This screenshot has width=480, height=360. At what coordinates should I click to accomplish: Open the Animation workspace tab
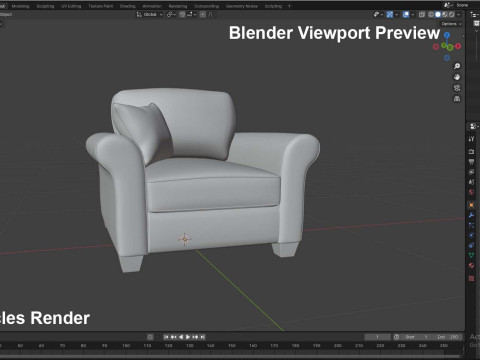tap(152, 6)
